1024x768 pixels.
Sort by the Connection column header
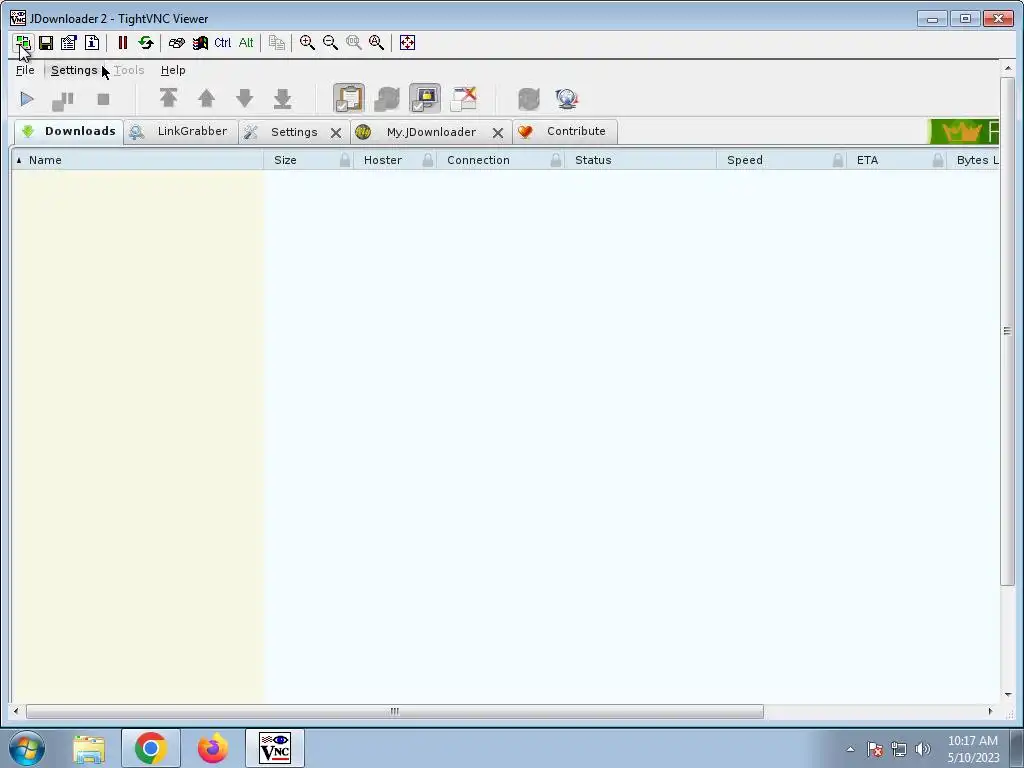(478, 160)
